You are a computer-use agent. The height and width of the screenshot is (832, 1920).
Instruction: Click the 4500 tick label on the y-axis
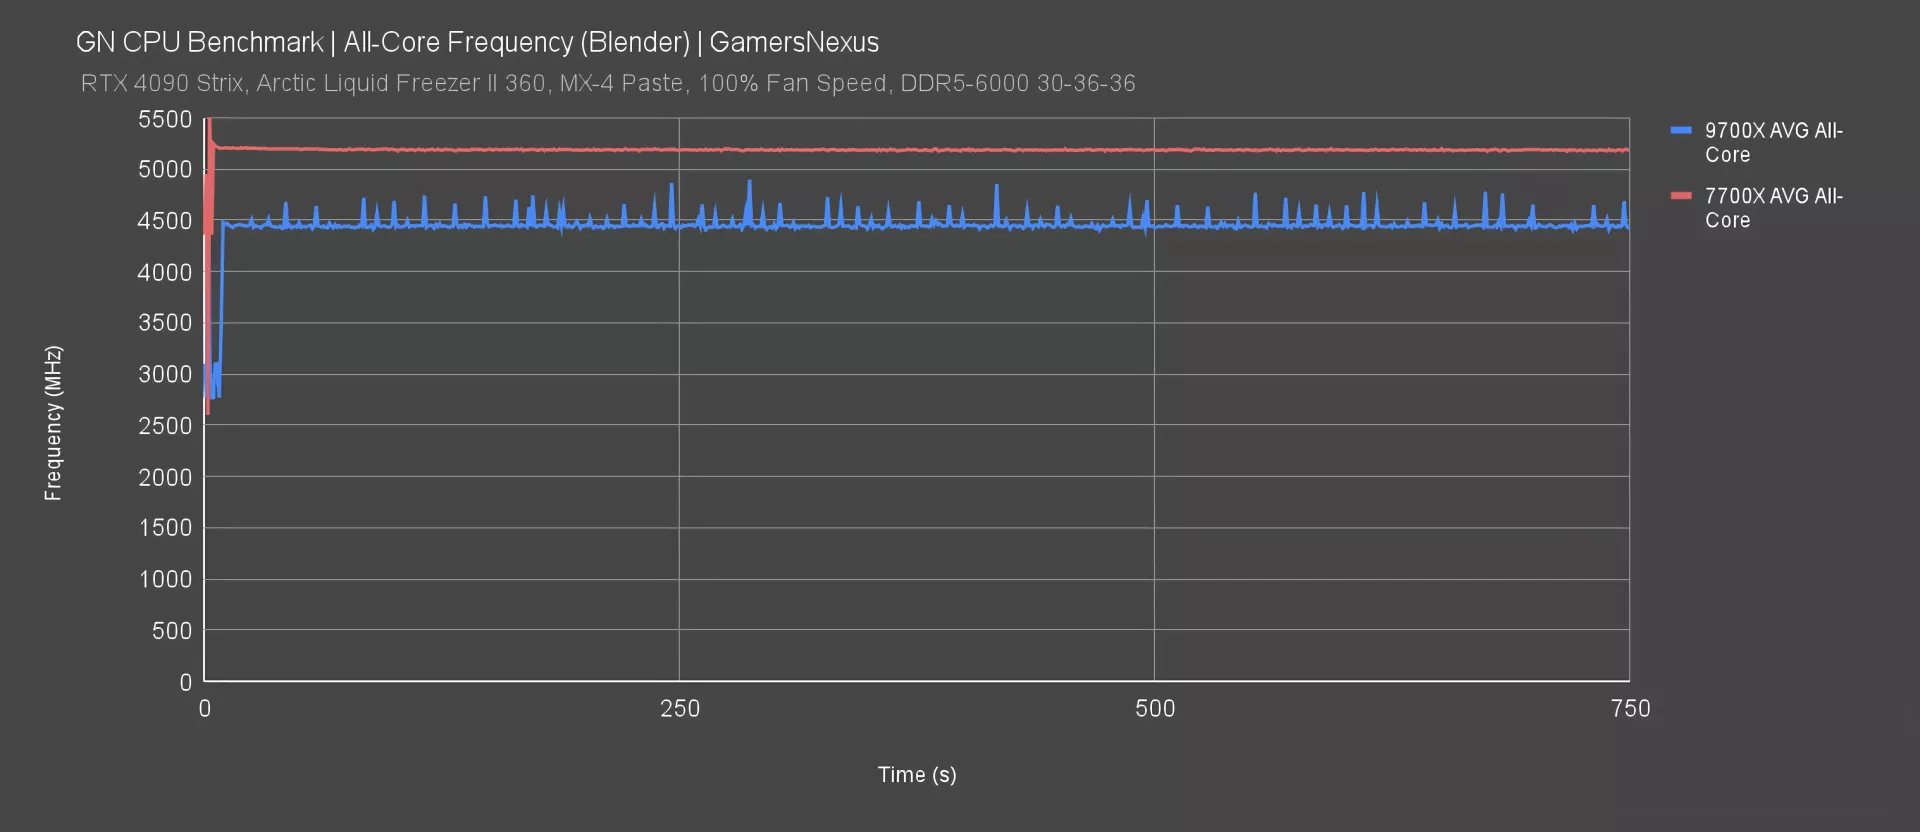coord(165,221)
